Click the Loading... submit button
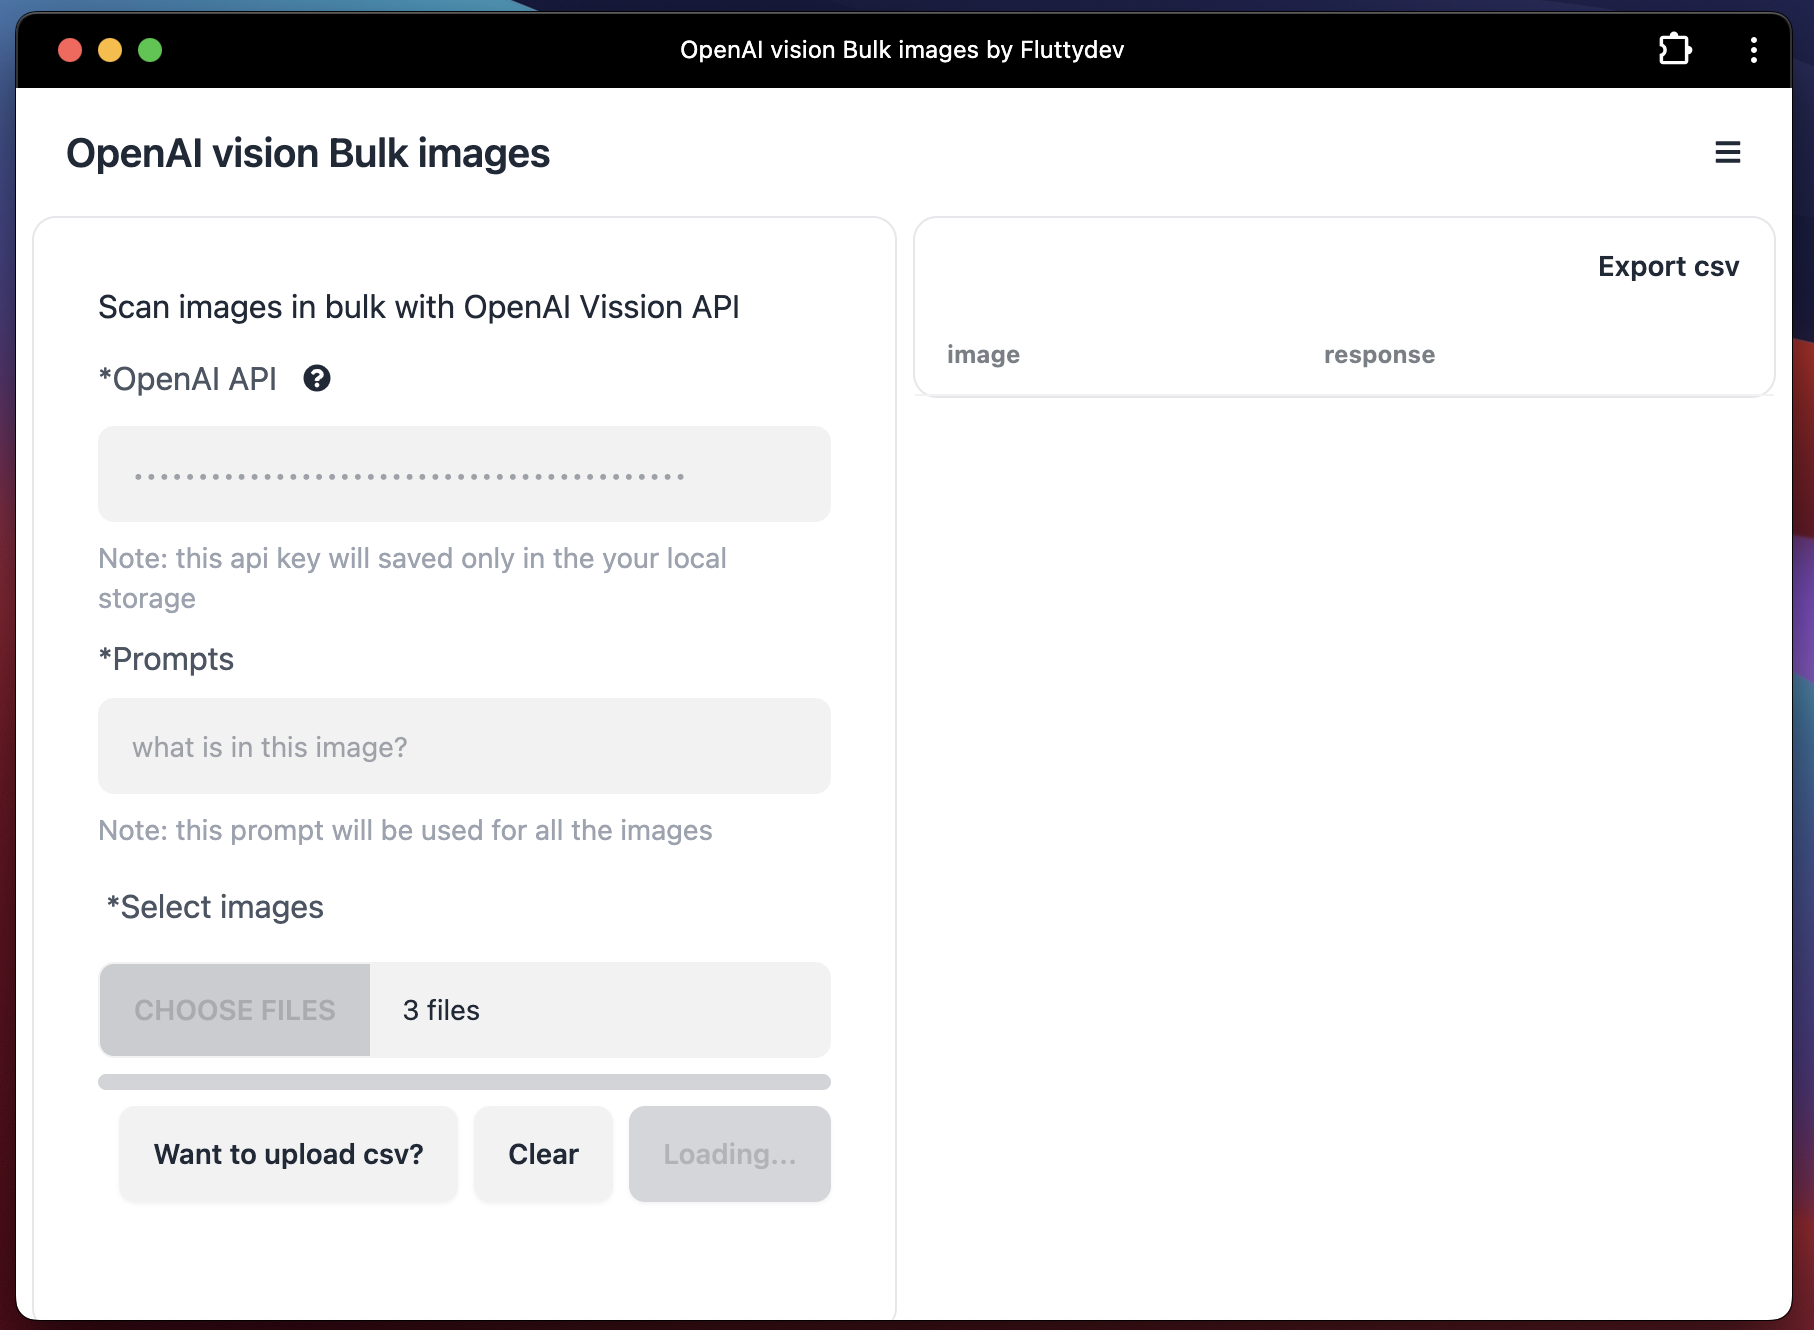The width and height of the screenshot is (1814, 1330). pyautogui.click(x=730, y=1154)
